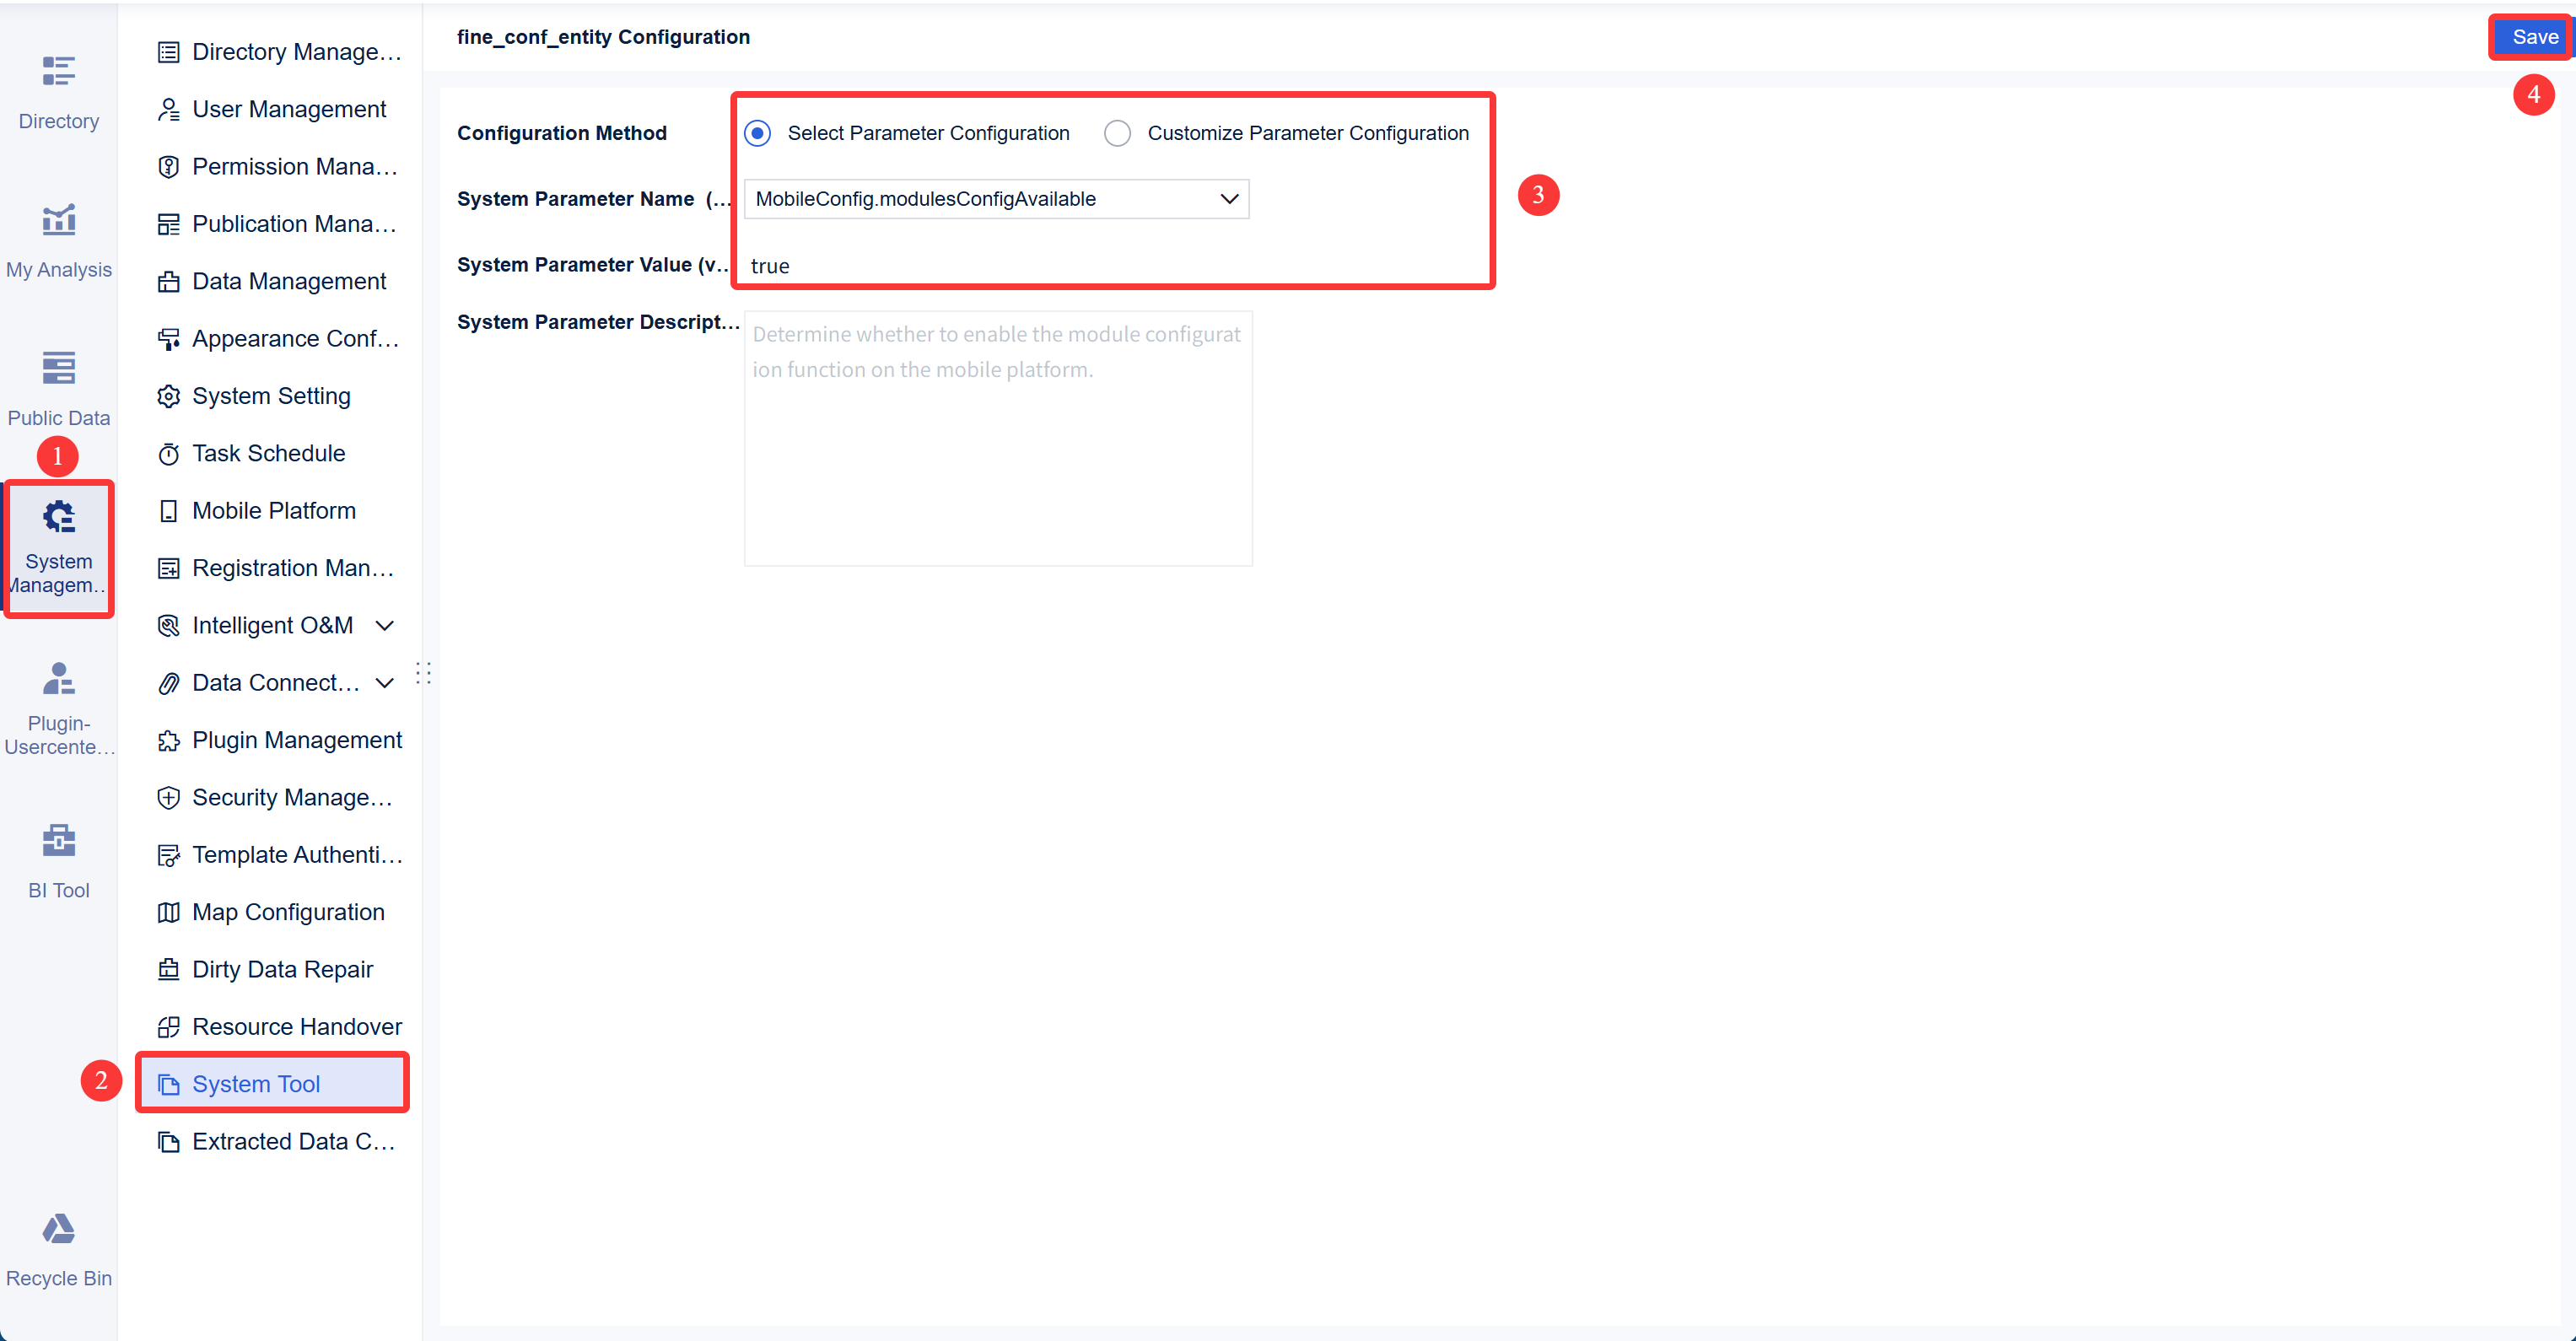Open the Recycle Bin icon
This screenshot has height=1341, width=2576.
click(58, 1230)
